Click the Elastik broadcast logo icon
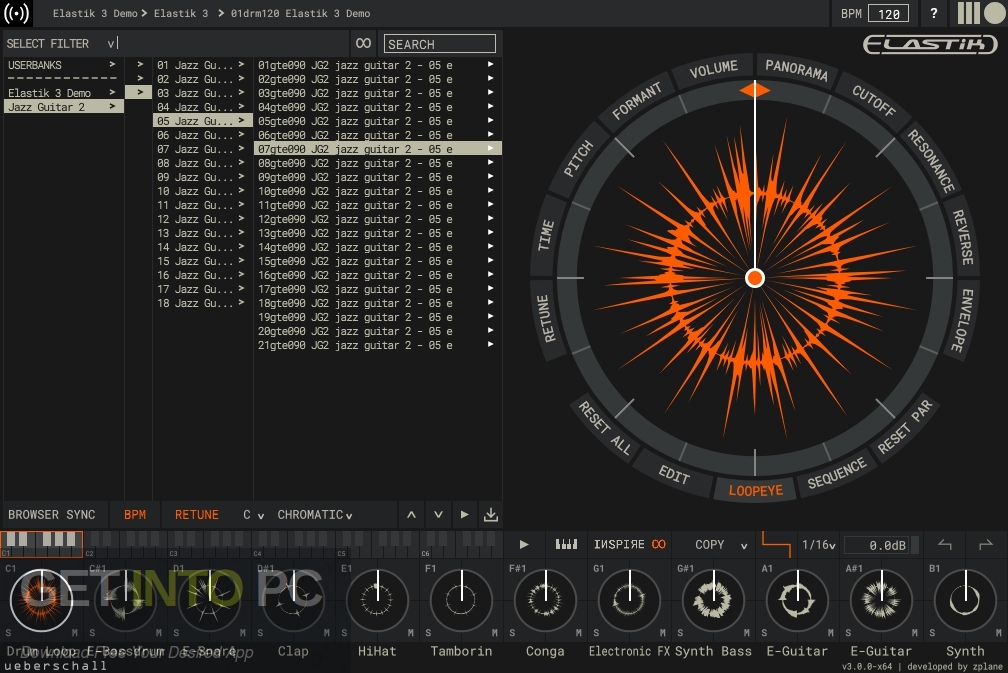The width and height of the screenshot is (1008, 673). 17,13
